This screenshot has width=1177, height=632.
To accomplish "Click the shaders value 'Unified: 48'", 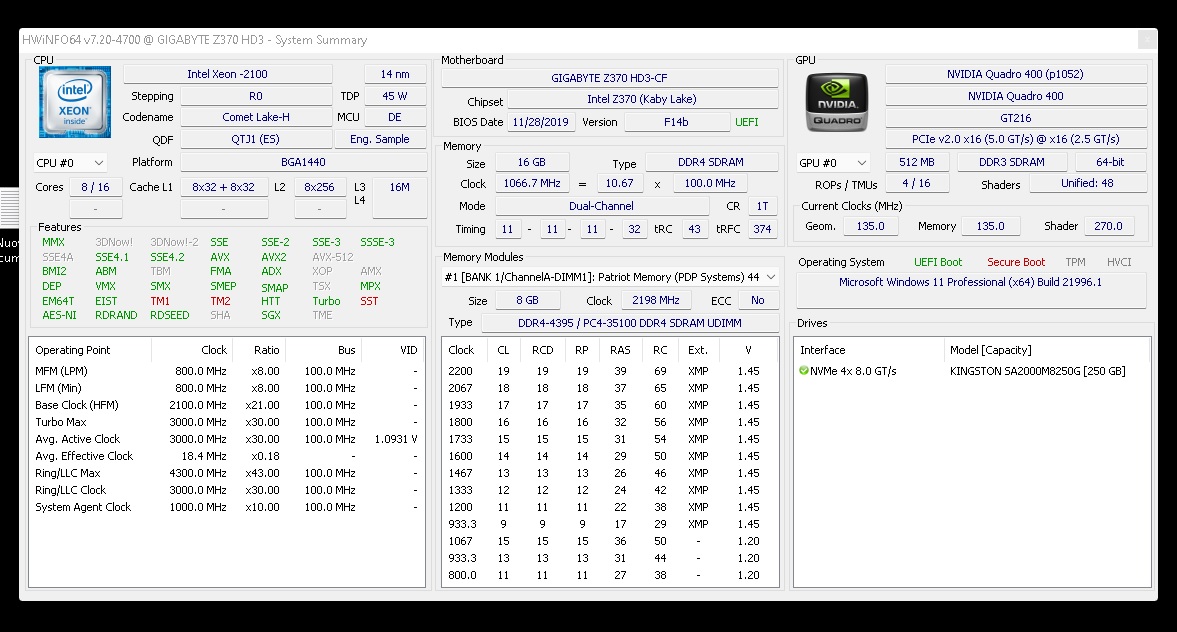I will point(1087,183).
